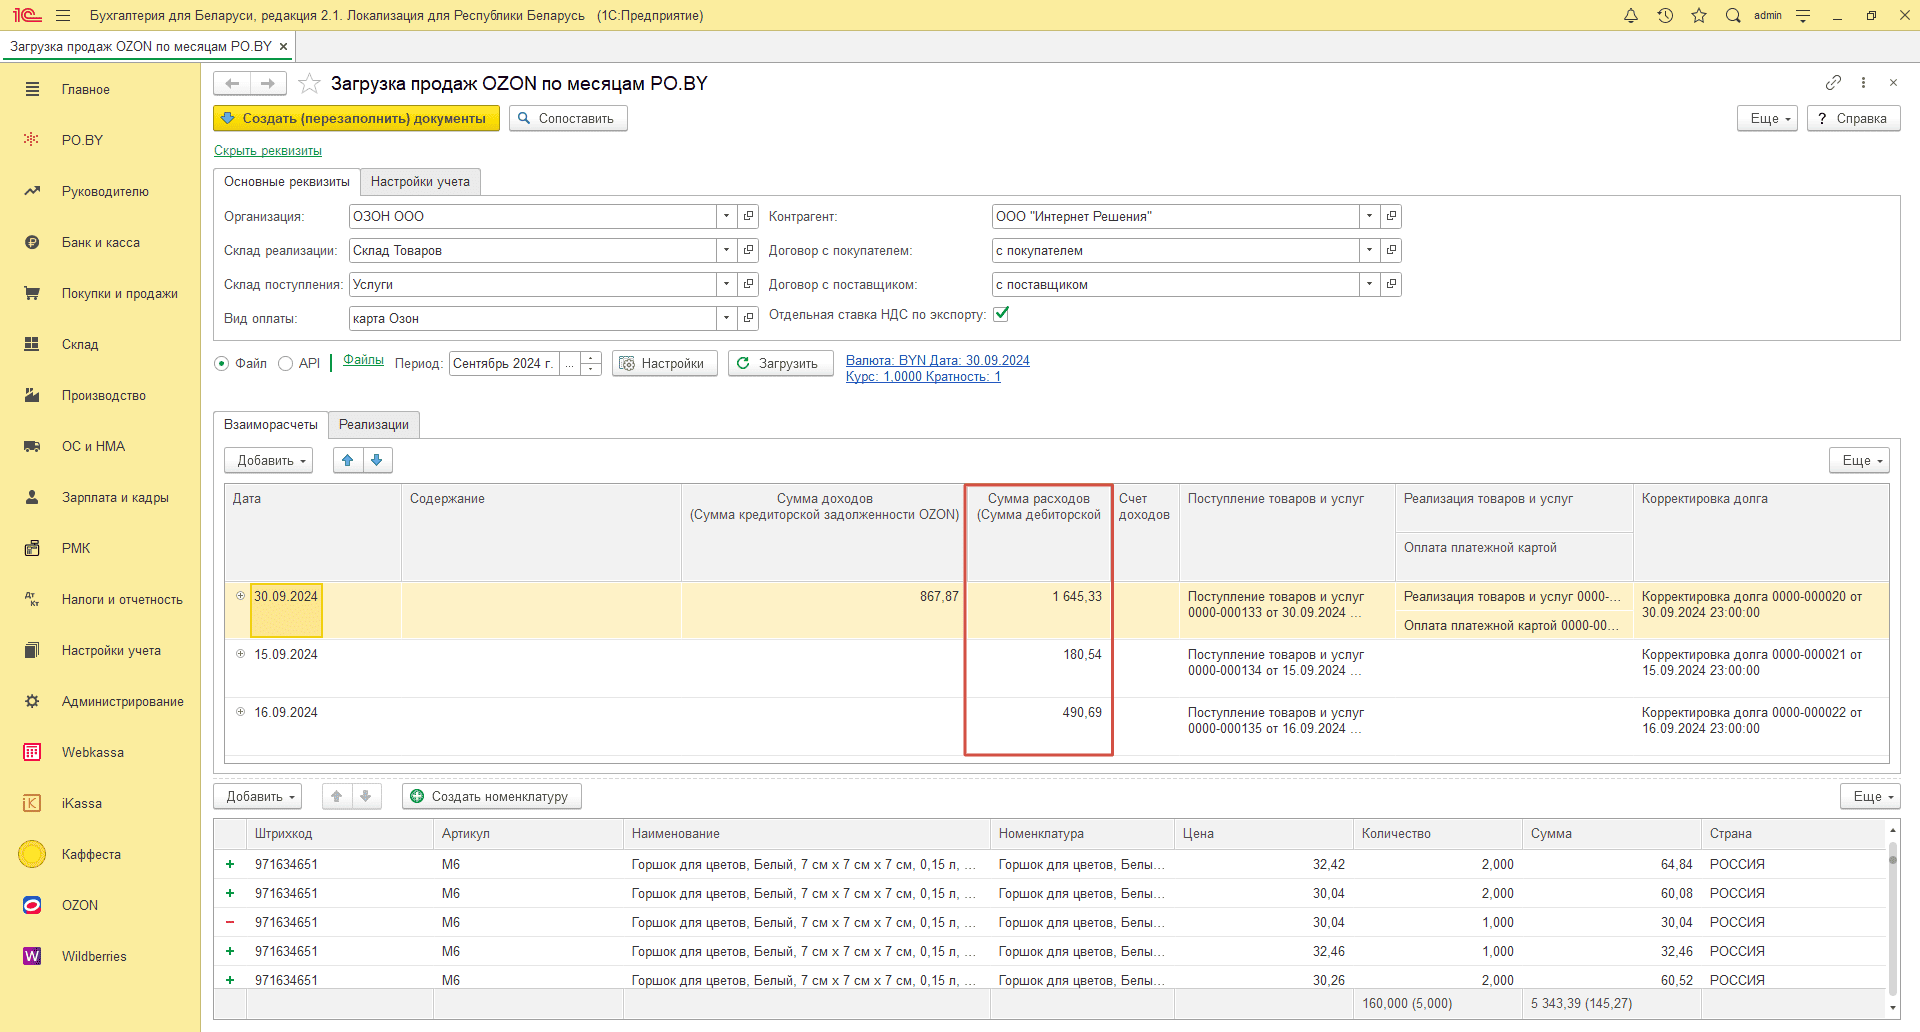The width and height of the screenshot is (1920, 1032).
Task: Open the Валюта BYN Дата link
Action: 938,361
